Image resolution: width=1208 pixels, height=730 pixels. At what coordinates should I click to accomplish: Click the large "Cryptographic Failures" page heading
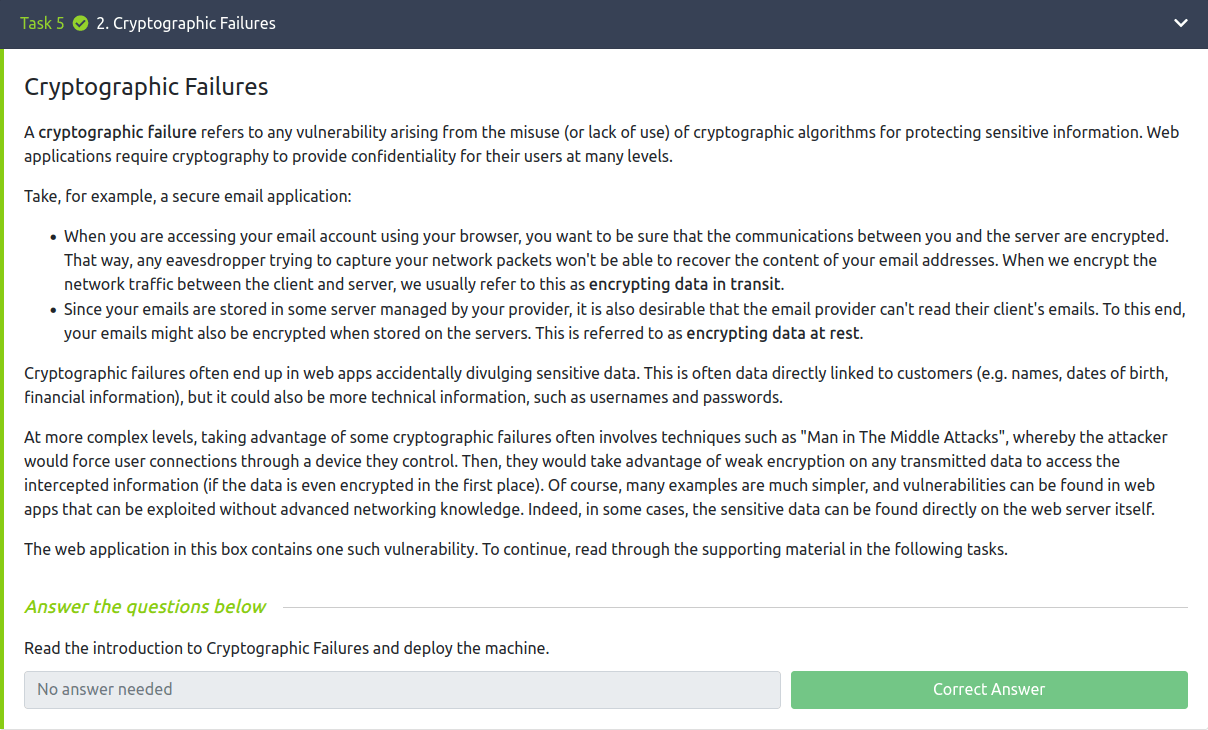pos(146,87)
